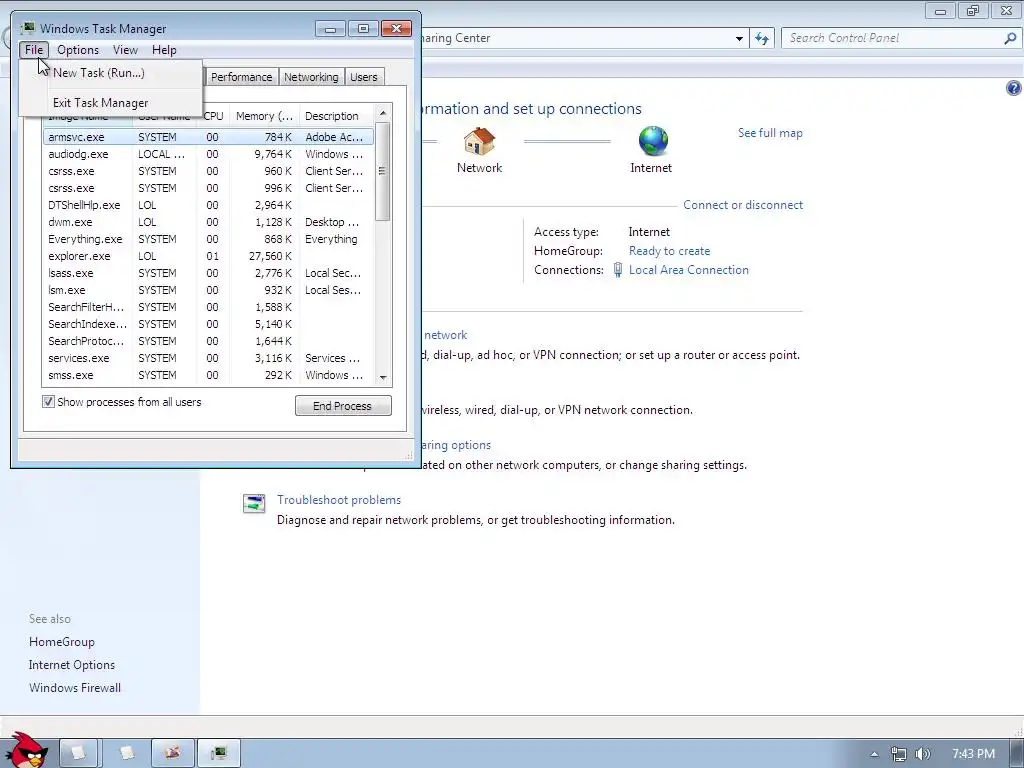Screen dimensions: 1024x768
Task: Select the armsvc.exe process row
Action: [x=209, y=137]
